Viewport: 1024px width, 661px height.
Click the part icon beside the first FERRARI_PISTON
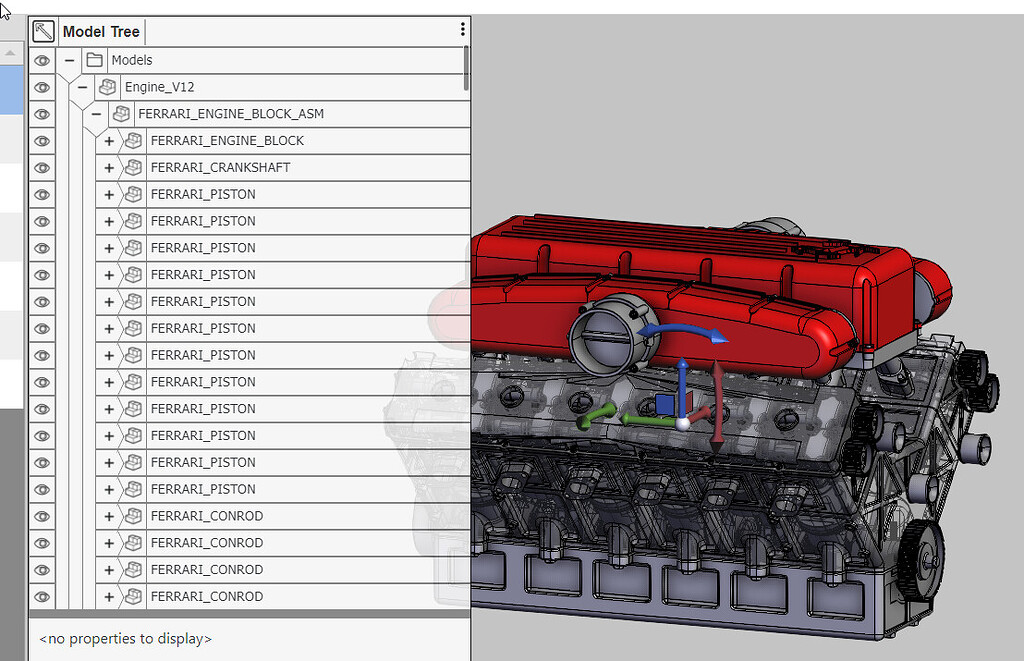tap(133, 194)
